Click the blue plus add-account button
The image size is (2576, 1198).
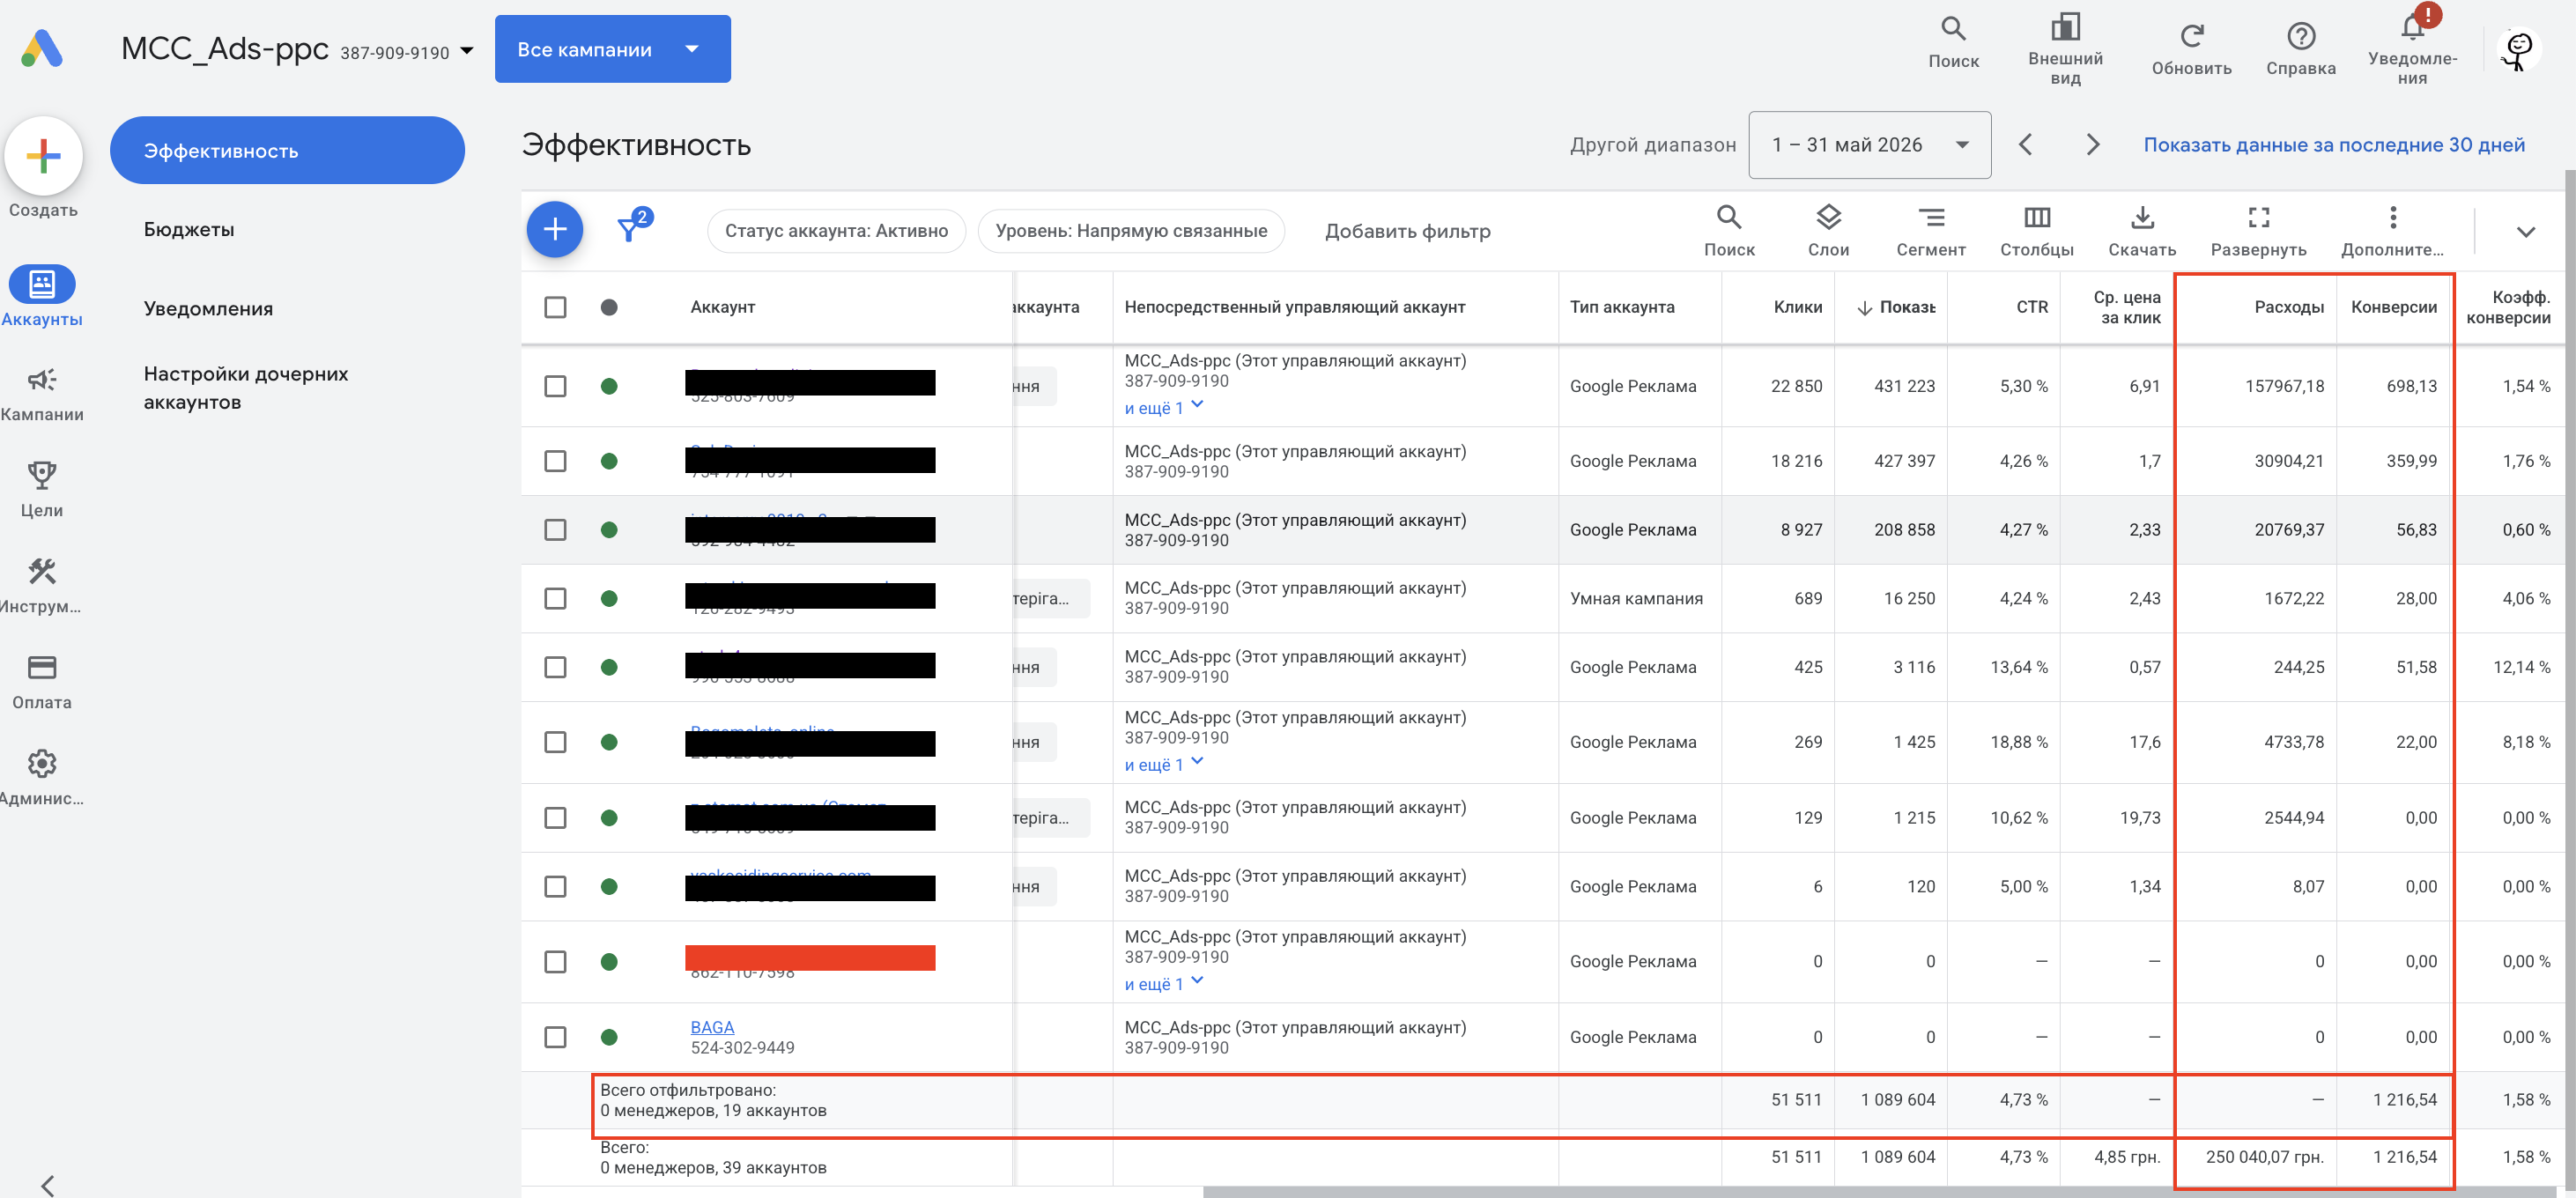click(555, 230)
